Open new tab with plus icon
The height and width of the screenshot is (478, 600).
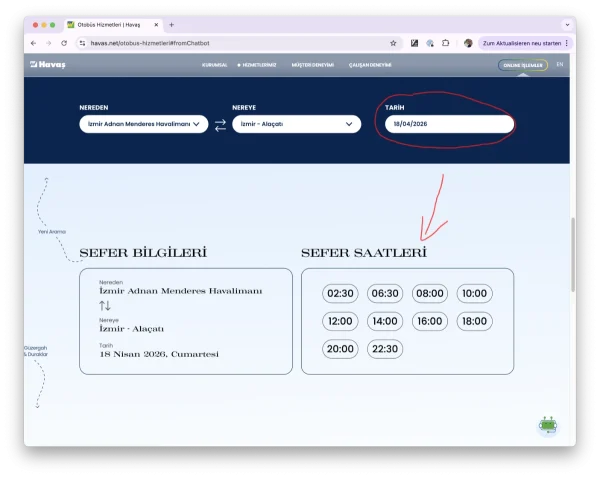pyautogui.click(x=171, y=25)
